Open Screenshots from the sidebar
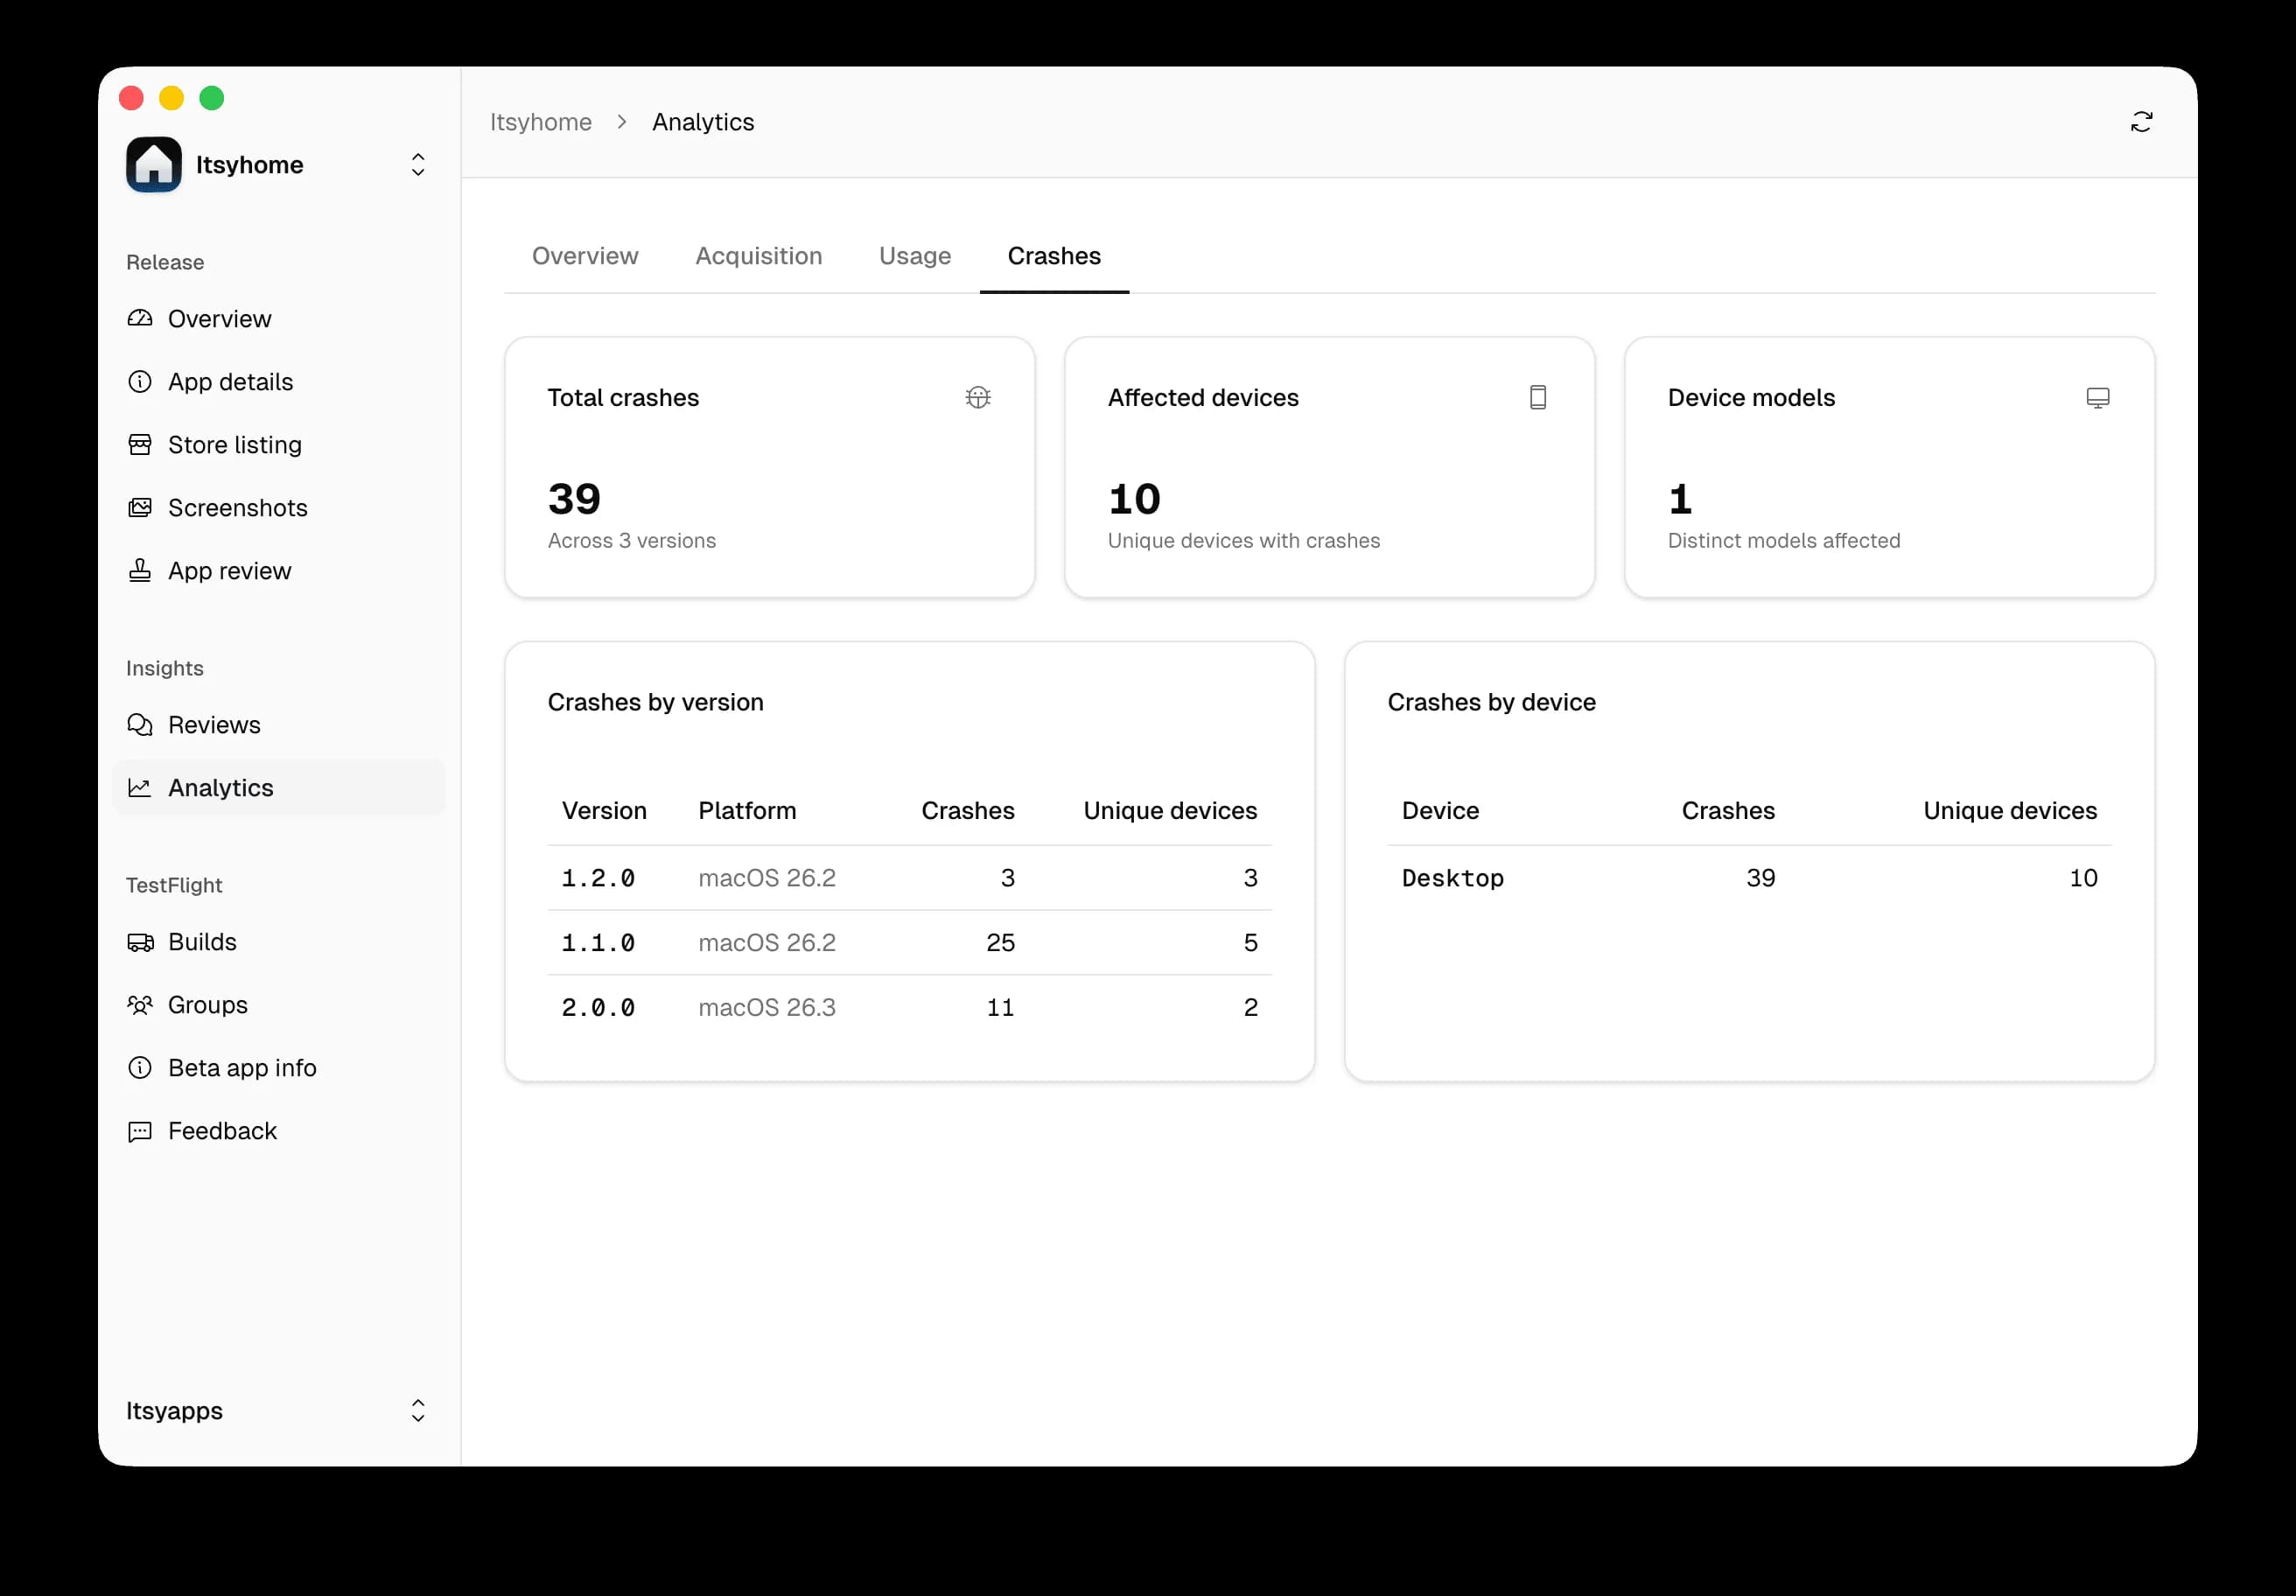Viewport: 2296px width, 1596px height. [237, 508]
